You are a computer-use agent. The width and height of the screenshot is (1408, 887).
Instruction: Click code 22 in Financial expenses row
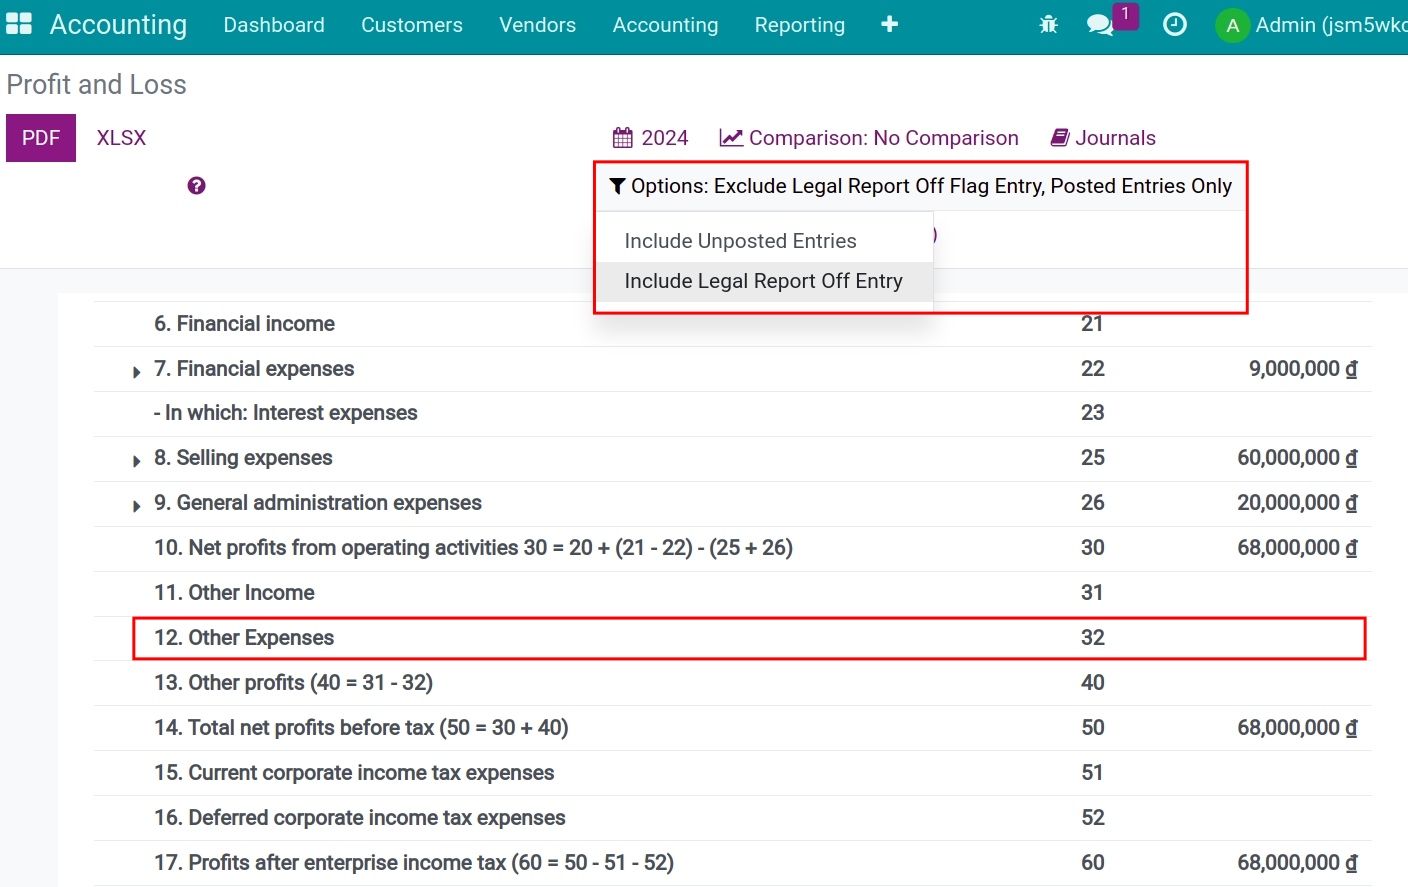point(1093,369)
